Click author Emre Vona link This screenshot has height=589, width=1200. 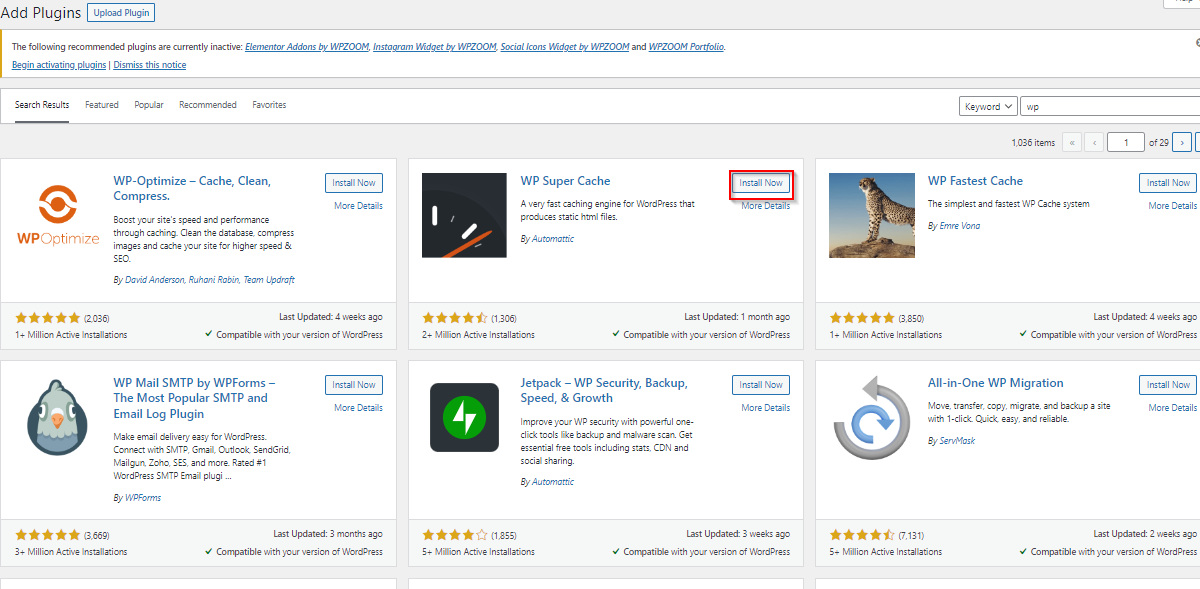pos(959,226)
